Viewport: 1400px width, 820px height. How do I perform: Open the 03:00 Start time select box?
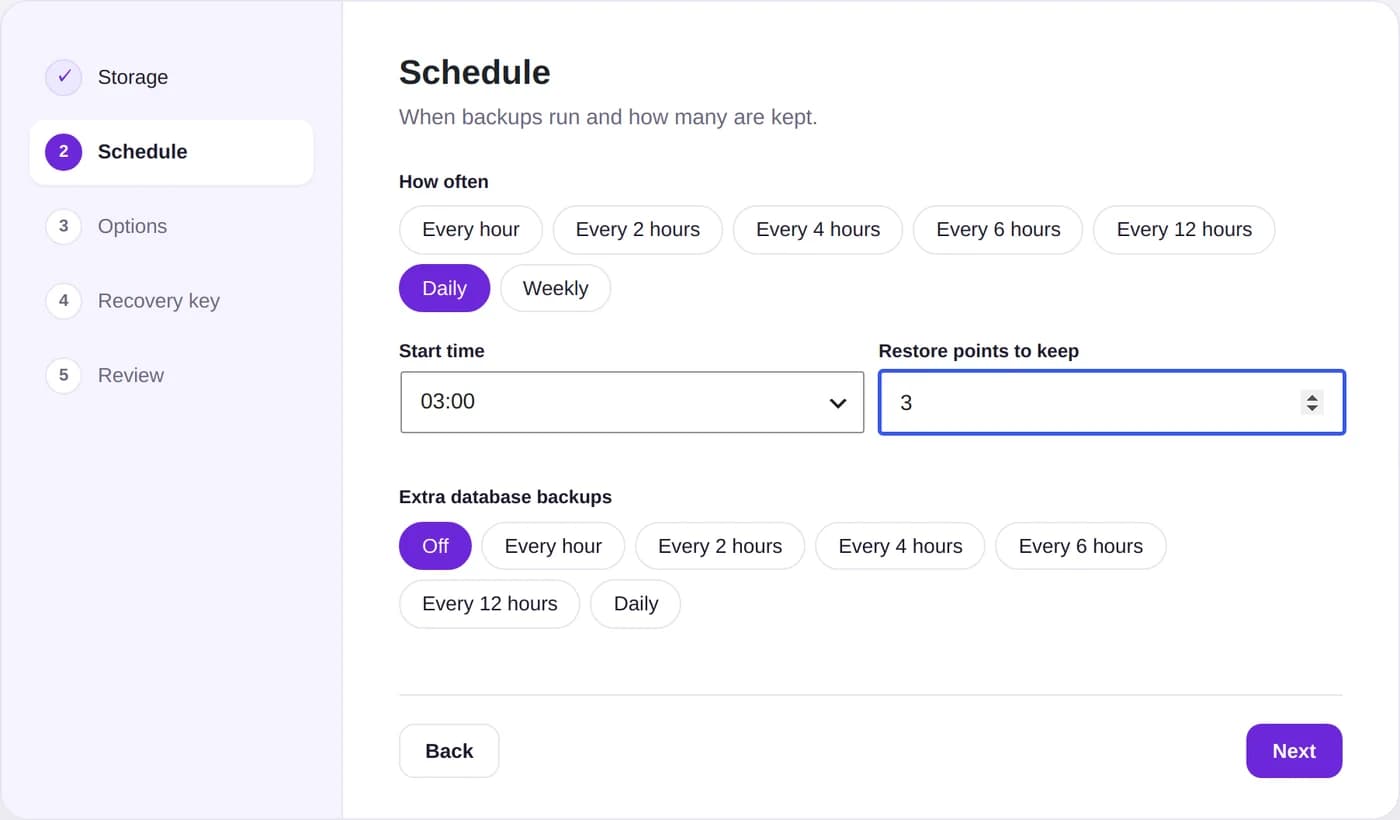click(x=632, y=402)
